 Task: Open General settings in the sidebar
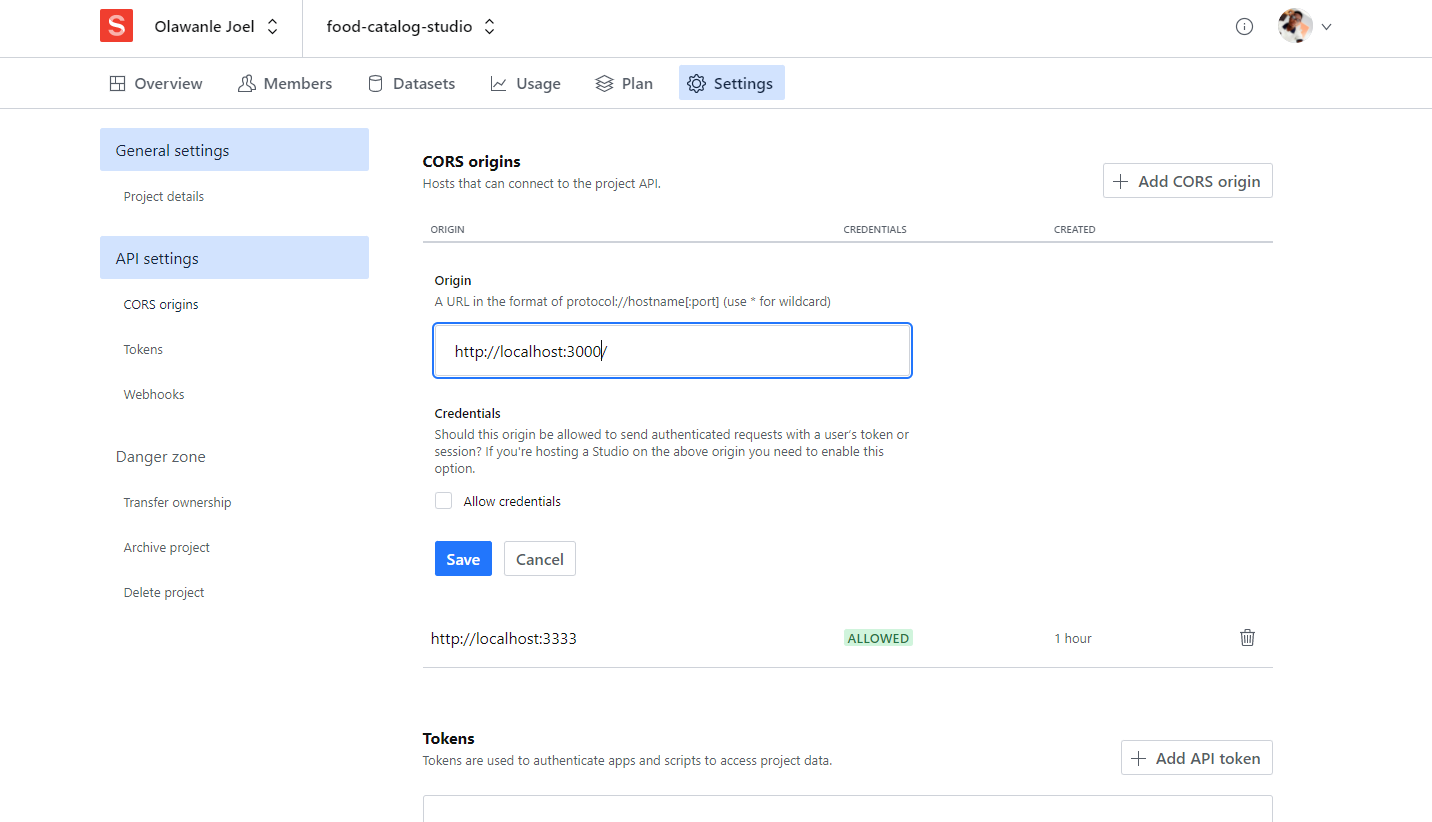point(171,149)
